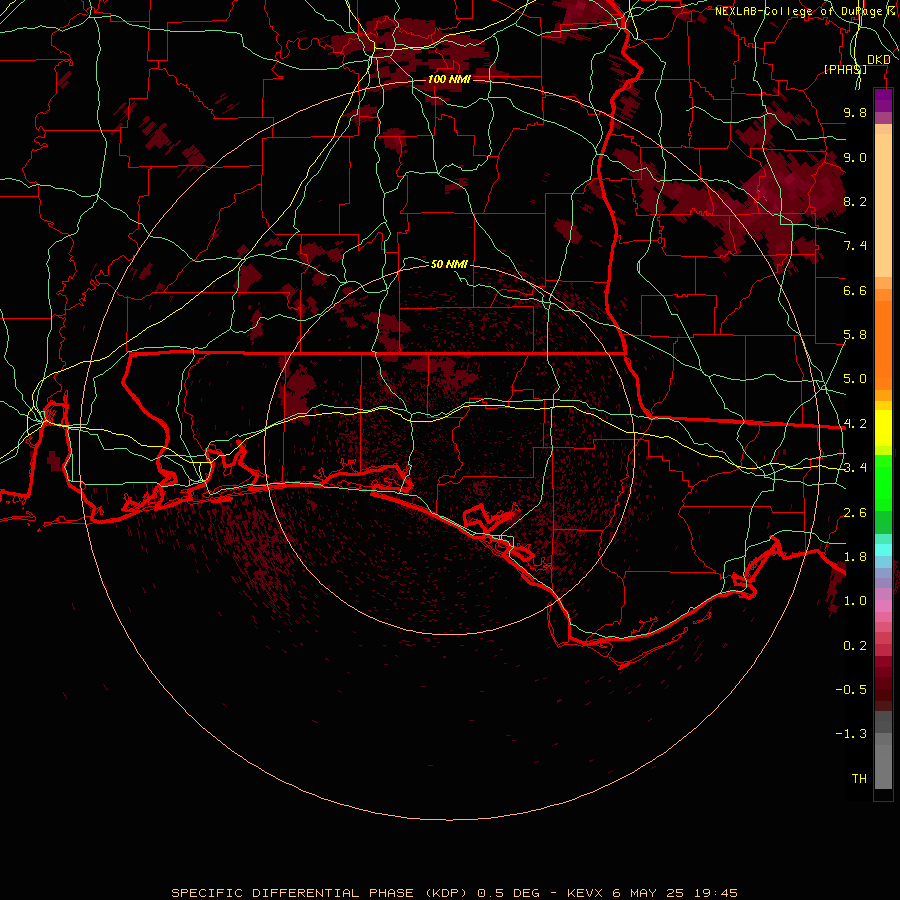
Task: Click the "TH" threshold label on the color scale
Action: point(859,779)
